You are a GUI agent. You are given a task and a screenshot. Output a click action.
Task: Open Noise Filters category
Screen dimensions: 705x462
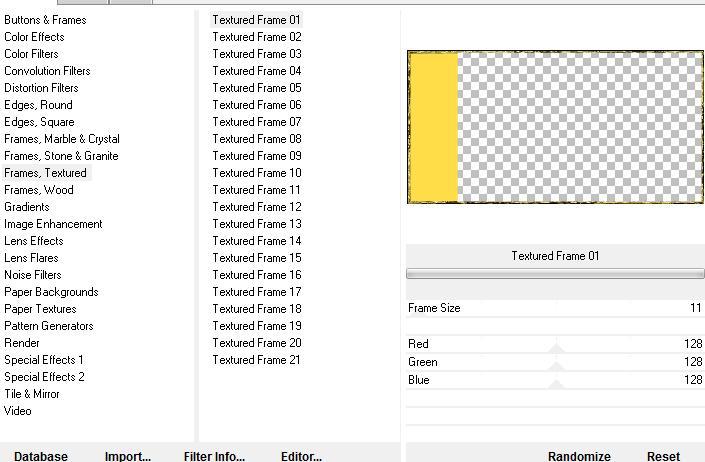(32, 275)
